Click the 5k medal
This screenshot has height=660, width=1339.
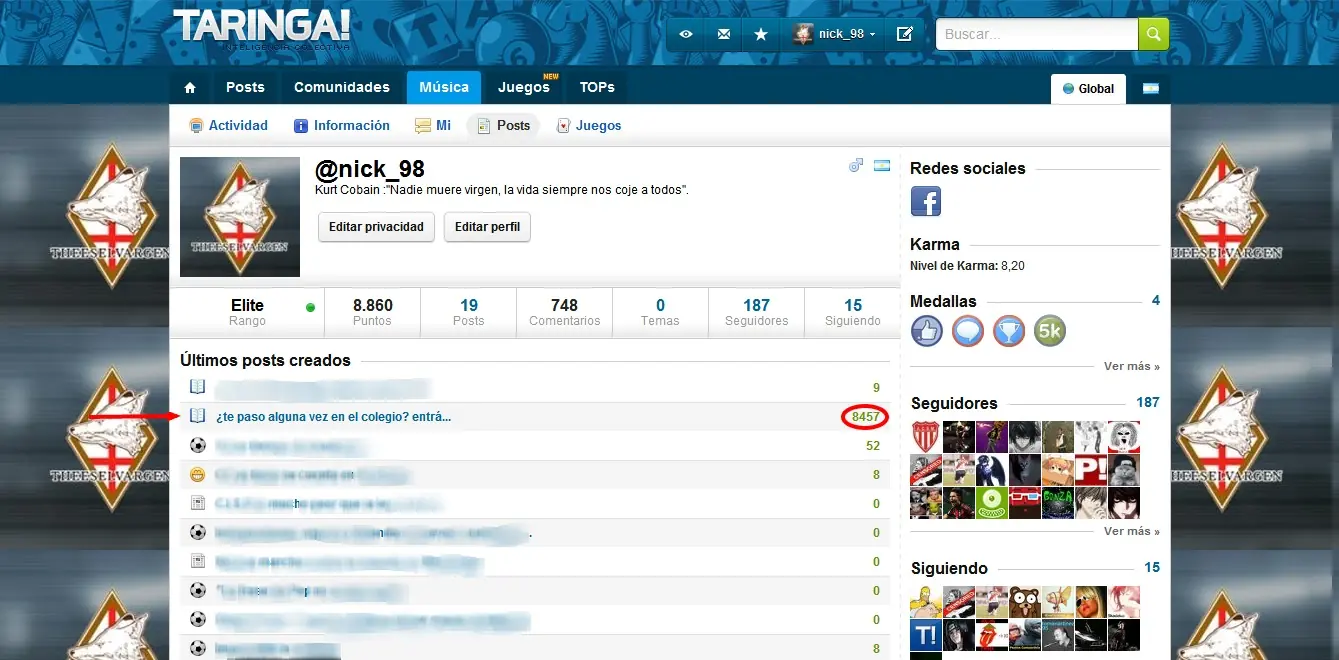pos(1050,331)
